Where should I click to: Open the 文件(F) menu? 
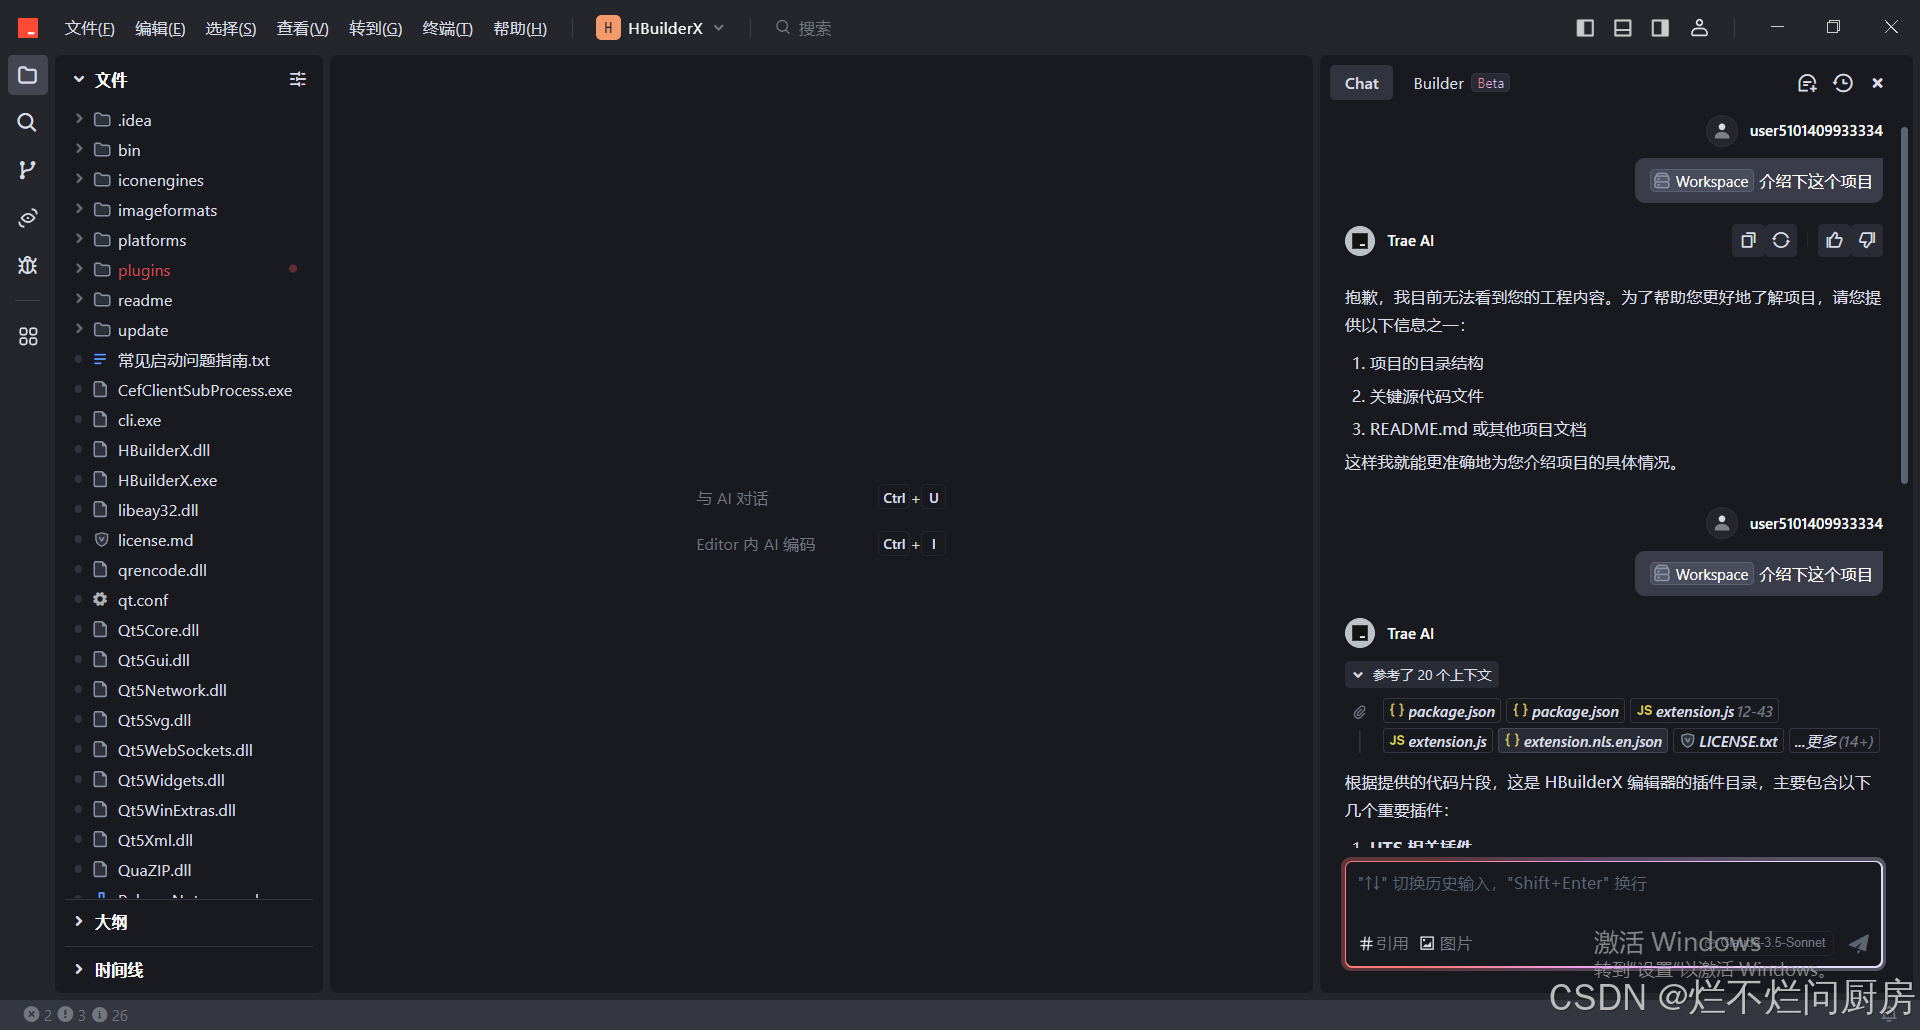89,28
